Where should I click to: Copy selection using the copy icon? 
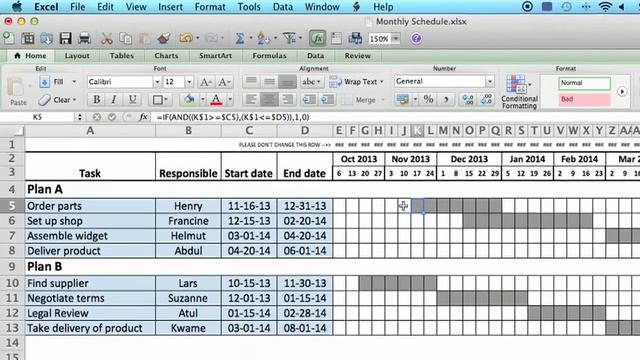coord(125,38)
